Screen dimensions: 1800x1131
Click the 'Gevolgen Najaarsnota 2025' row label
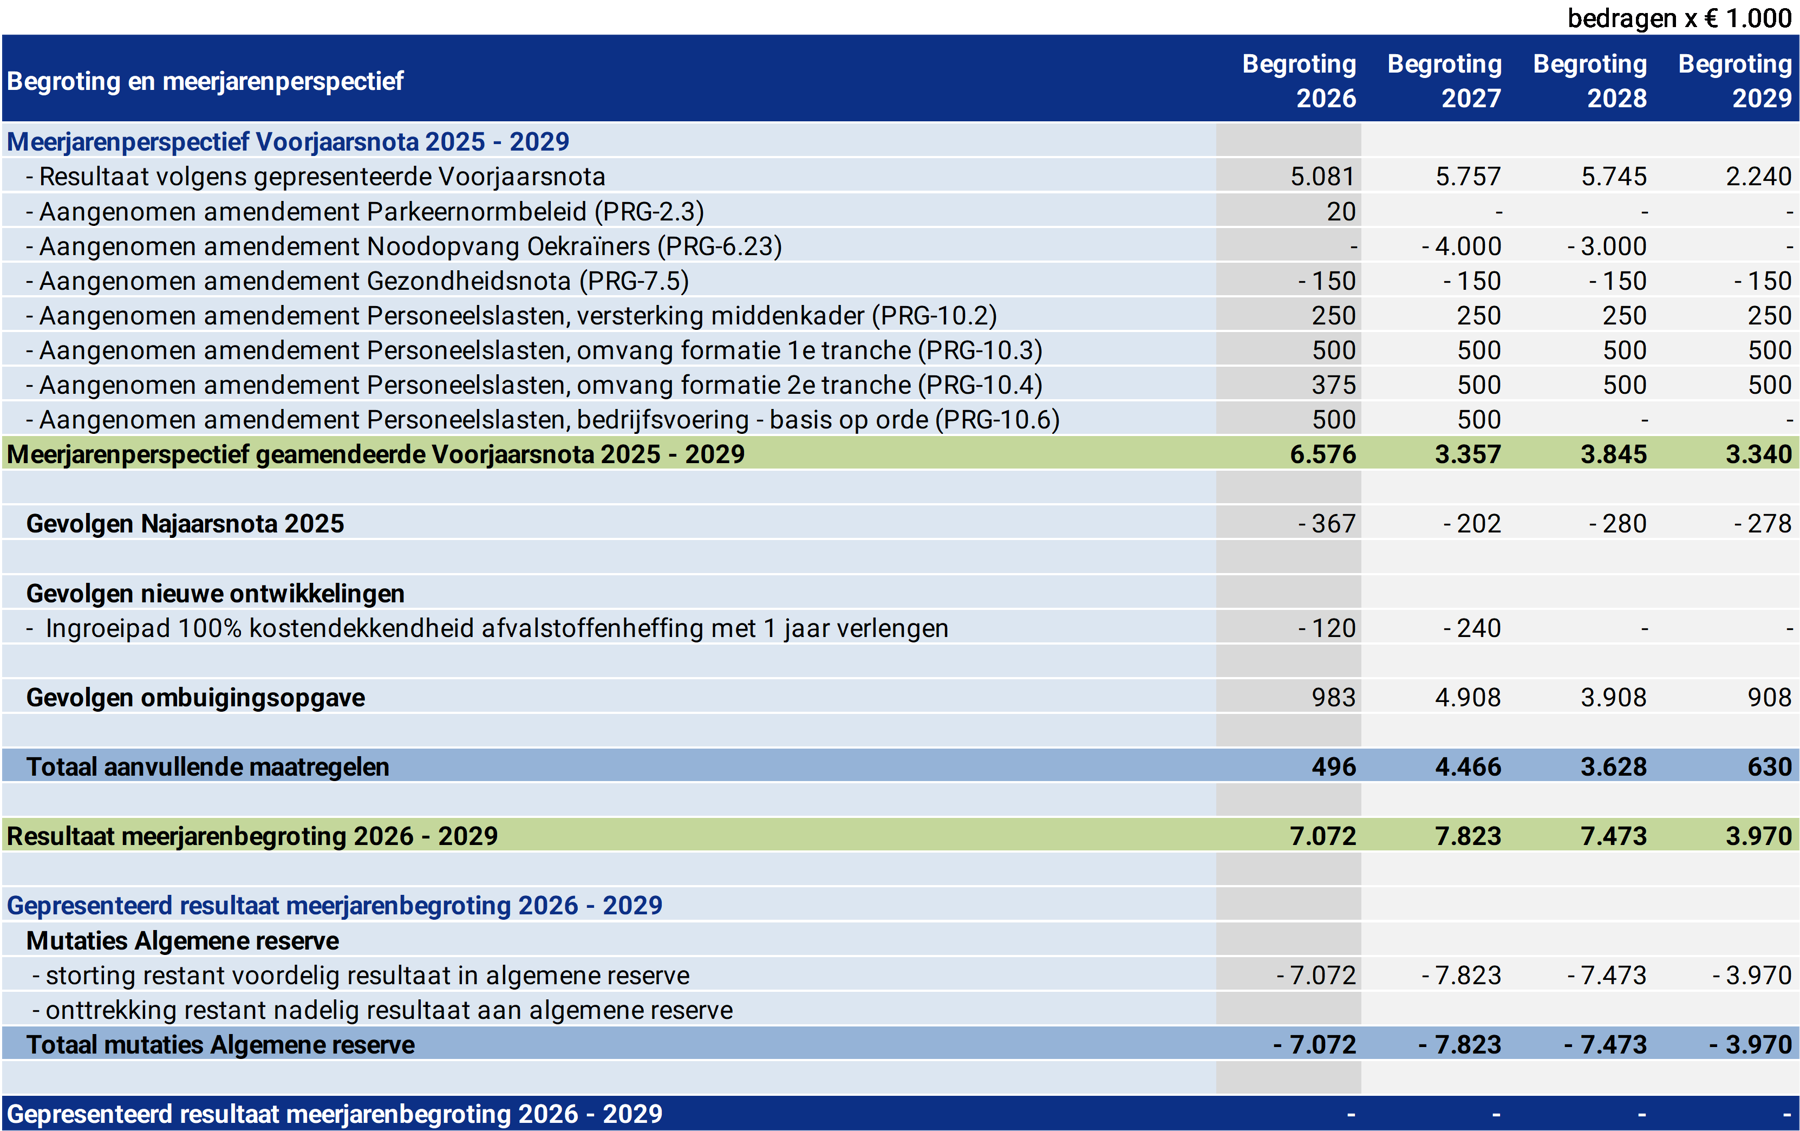click(x=185, y=524)
